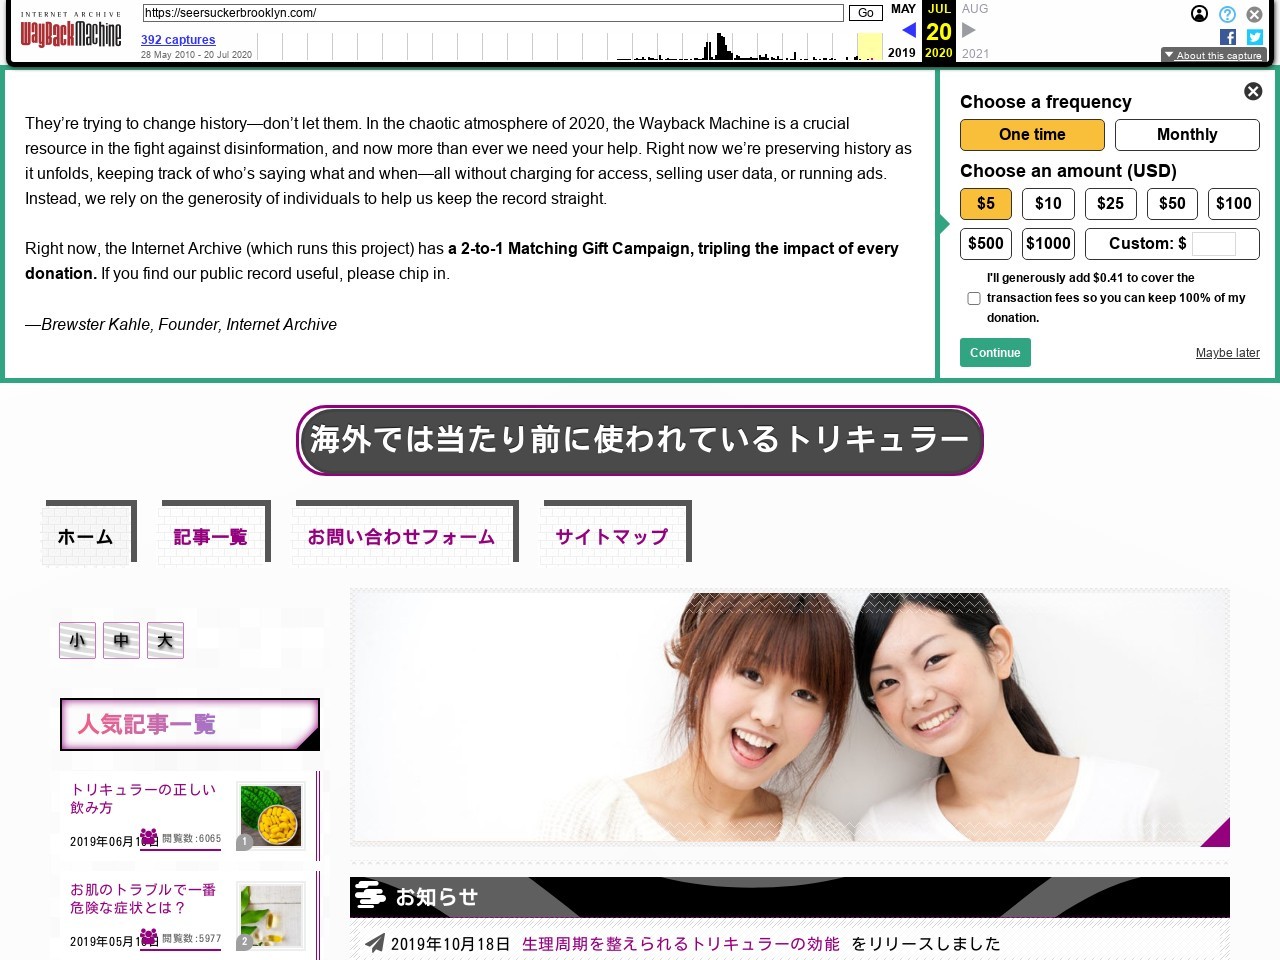Enable covering transaction fees checkbox

(974, 298)
